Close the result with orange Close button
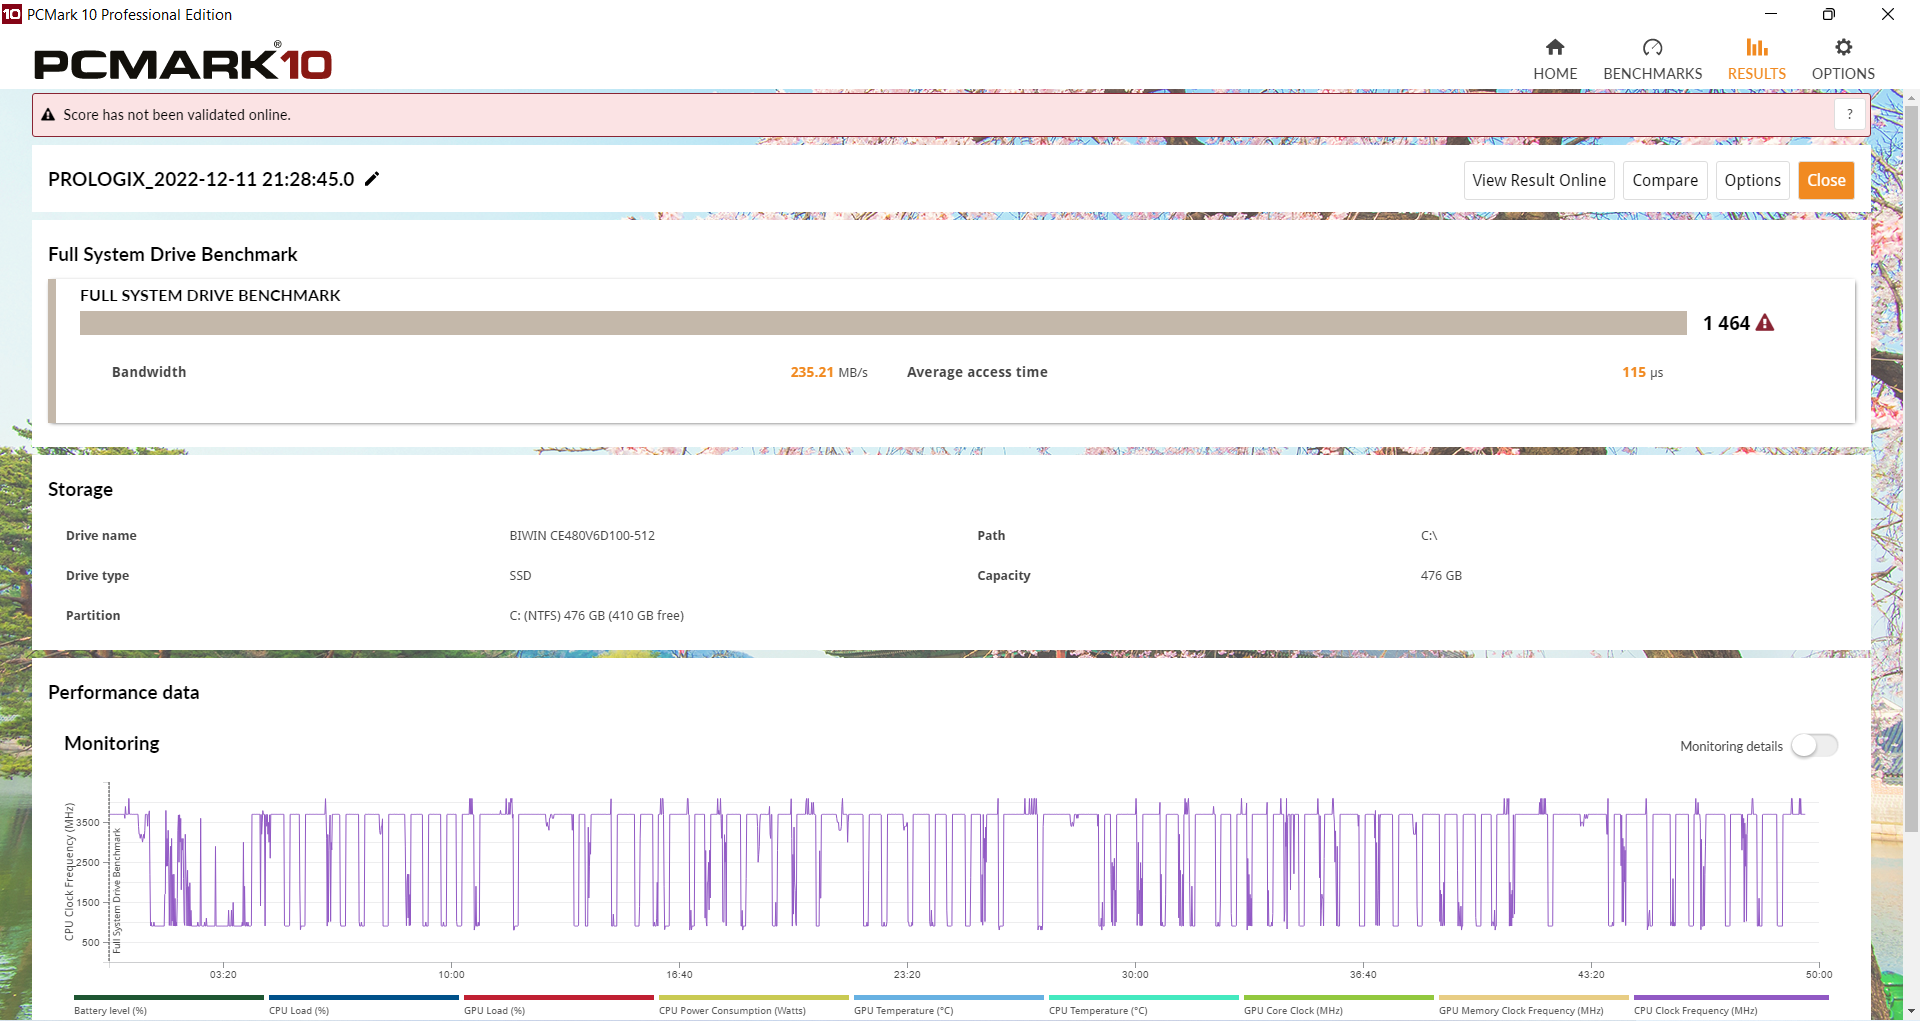The height and width of the screenshot is (1021, 1920). pyautogui.click(x=1826, y=180)
